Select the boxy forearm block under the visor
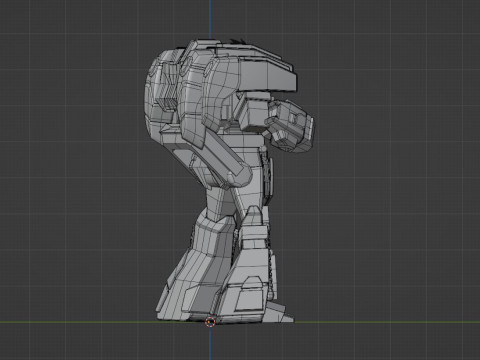The height and width of the screenshot is (360, 480). [x=255, y=112]
